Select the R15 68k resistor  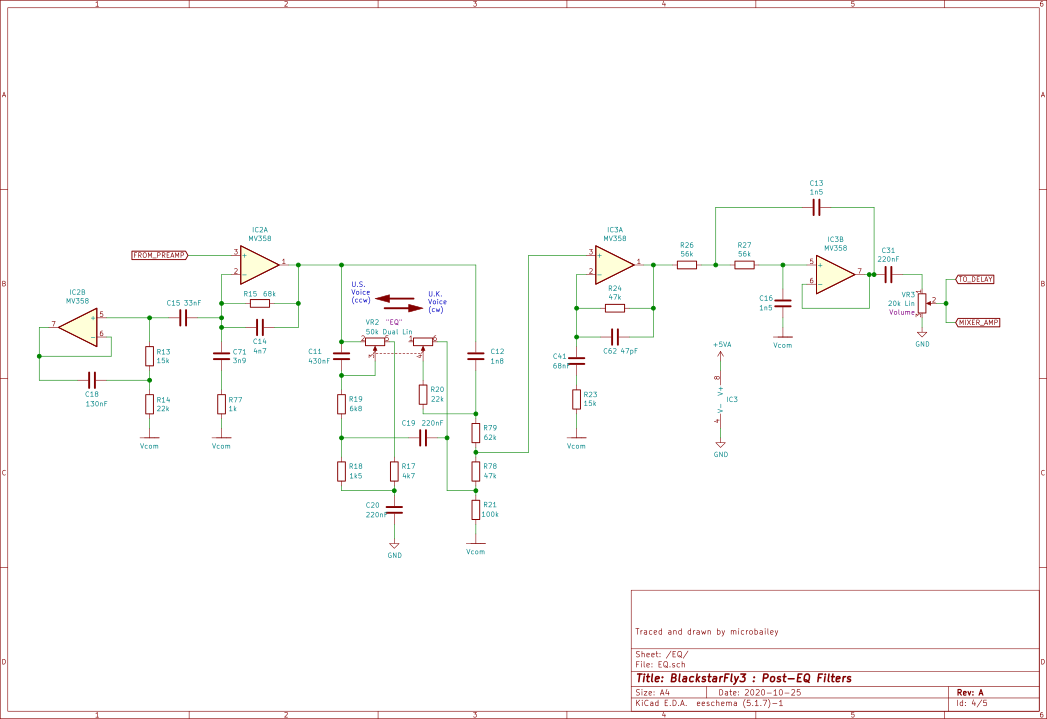[x=259, y=303]
